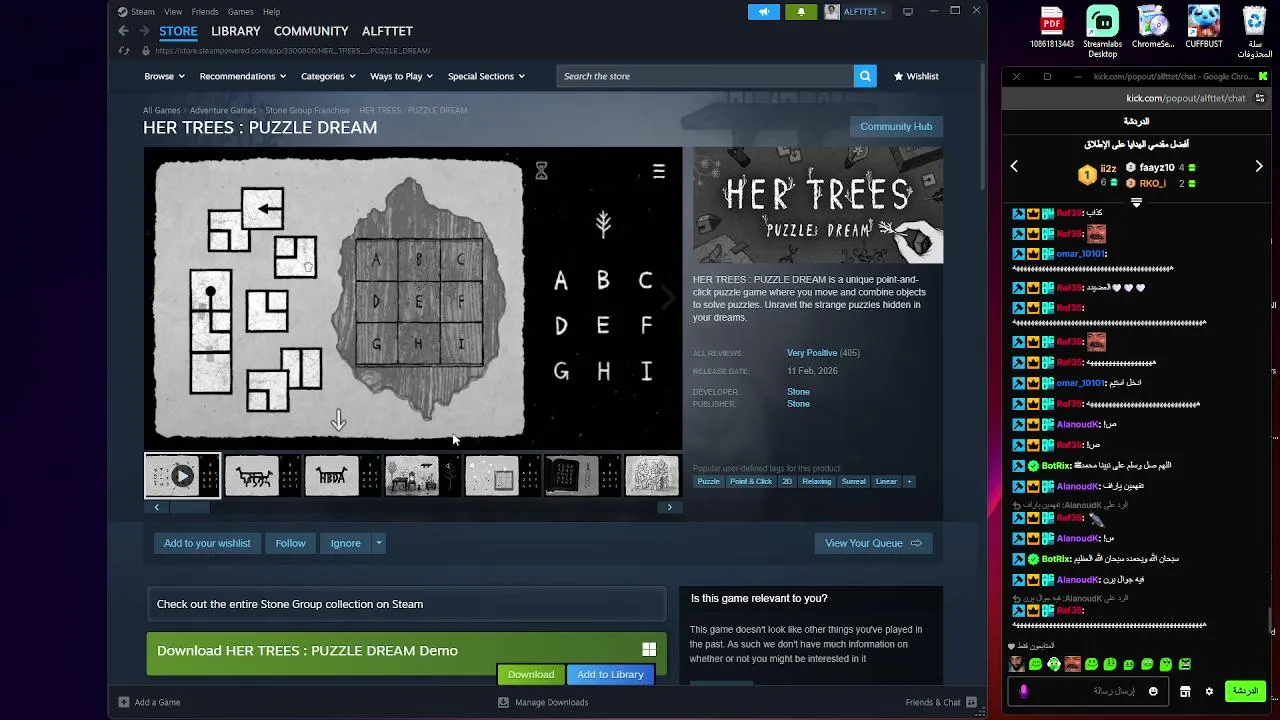Open Kick chat settings gear
The width and height of the screenshot is (1280, 720).
(1209, 691)
